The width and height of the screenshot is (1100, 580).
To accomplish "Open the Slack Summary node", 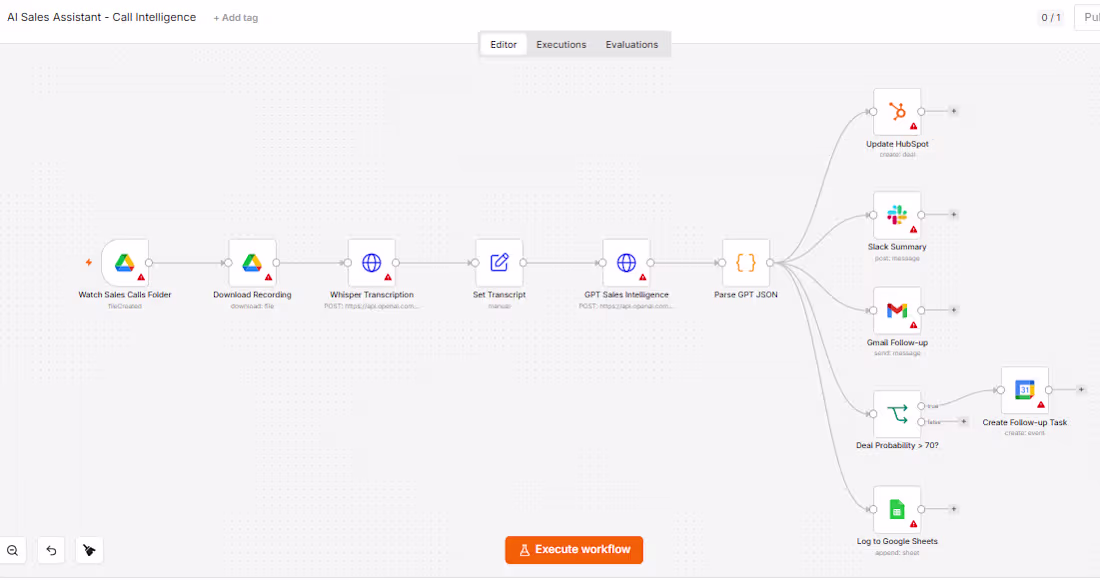I will tap(897, 215).
